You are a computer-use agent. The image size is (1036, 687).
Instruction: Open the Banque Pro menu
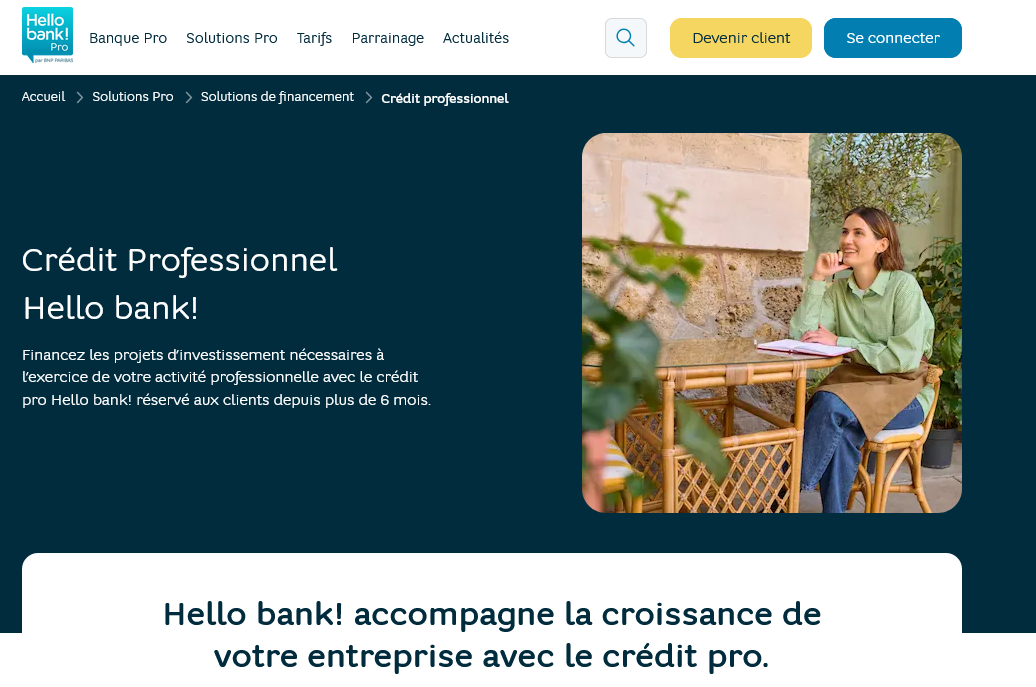pos(128,38)
